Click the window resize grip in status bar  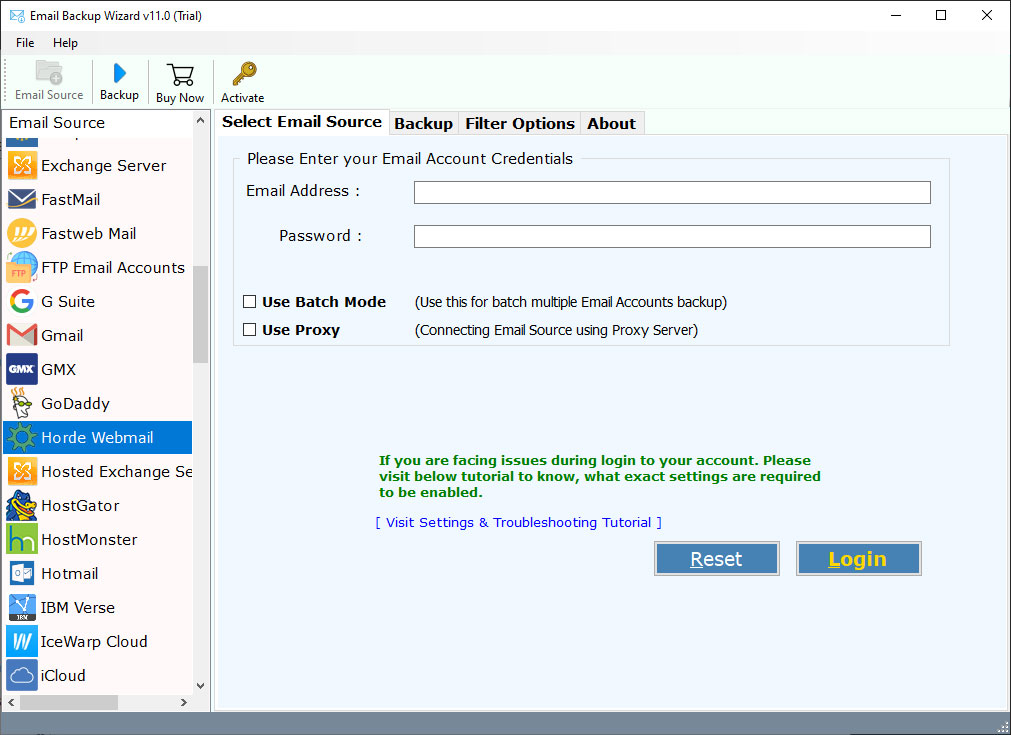point(1002,726)
